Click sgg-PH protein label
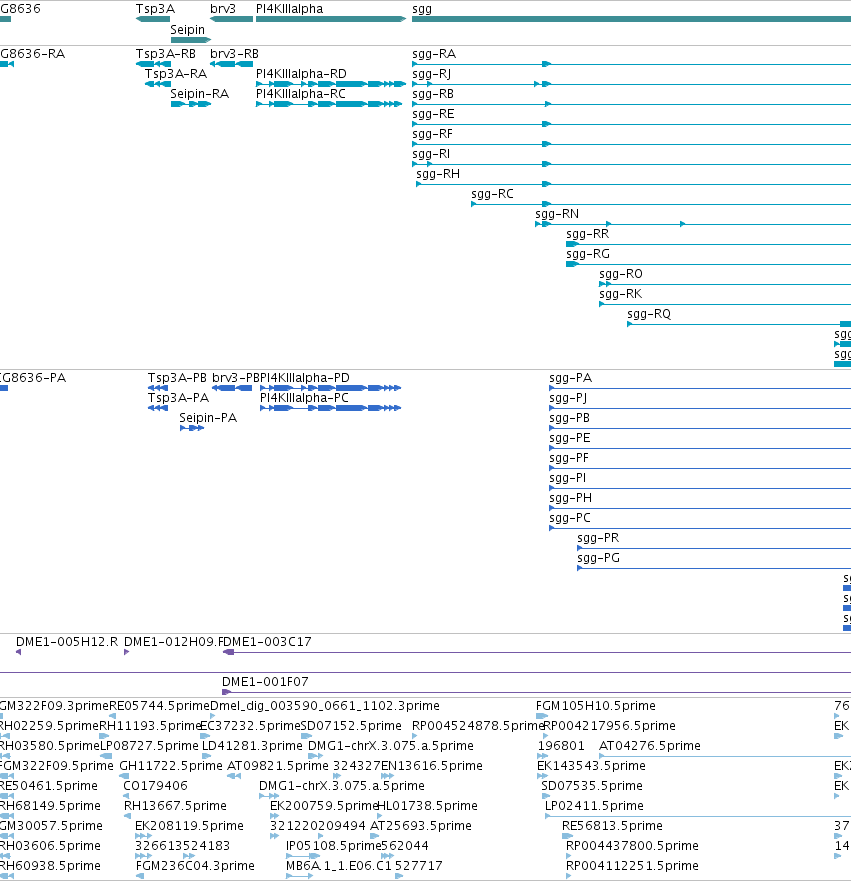This screenshot has height=881, width=851. click(570, 498)
